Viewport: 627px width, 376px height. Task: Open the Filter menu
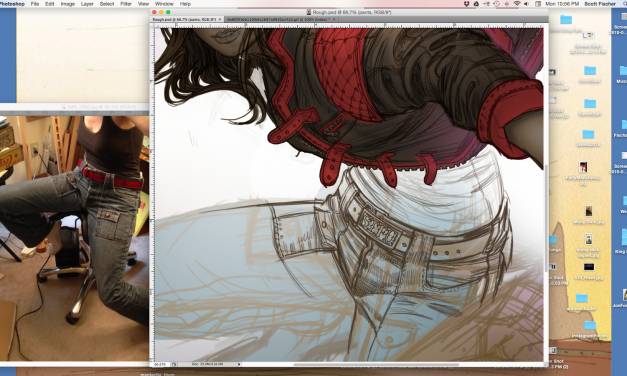[x=126, y=4]
